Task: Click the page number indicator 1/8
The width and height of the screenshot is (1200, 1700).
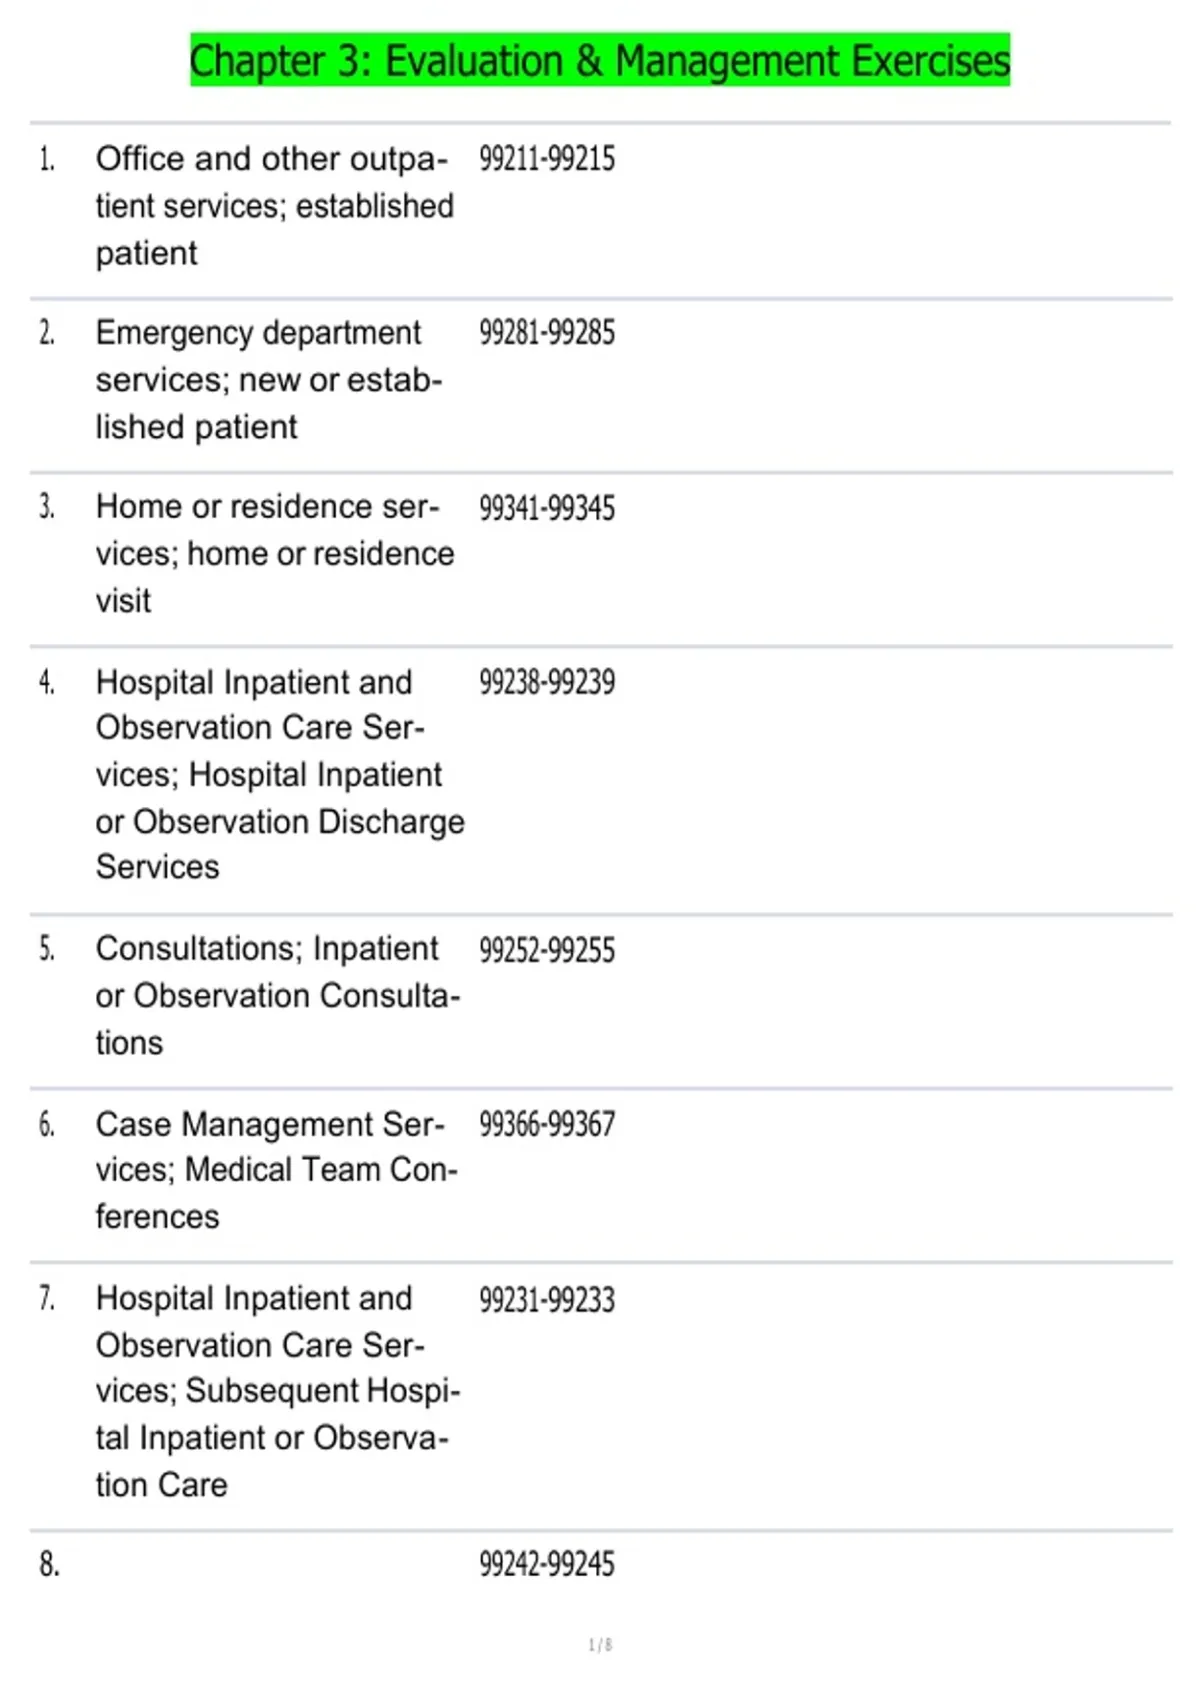Action: coord(600,1645)
